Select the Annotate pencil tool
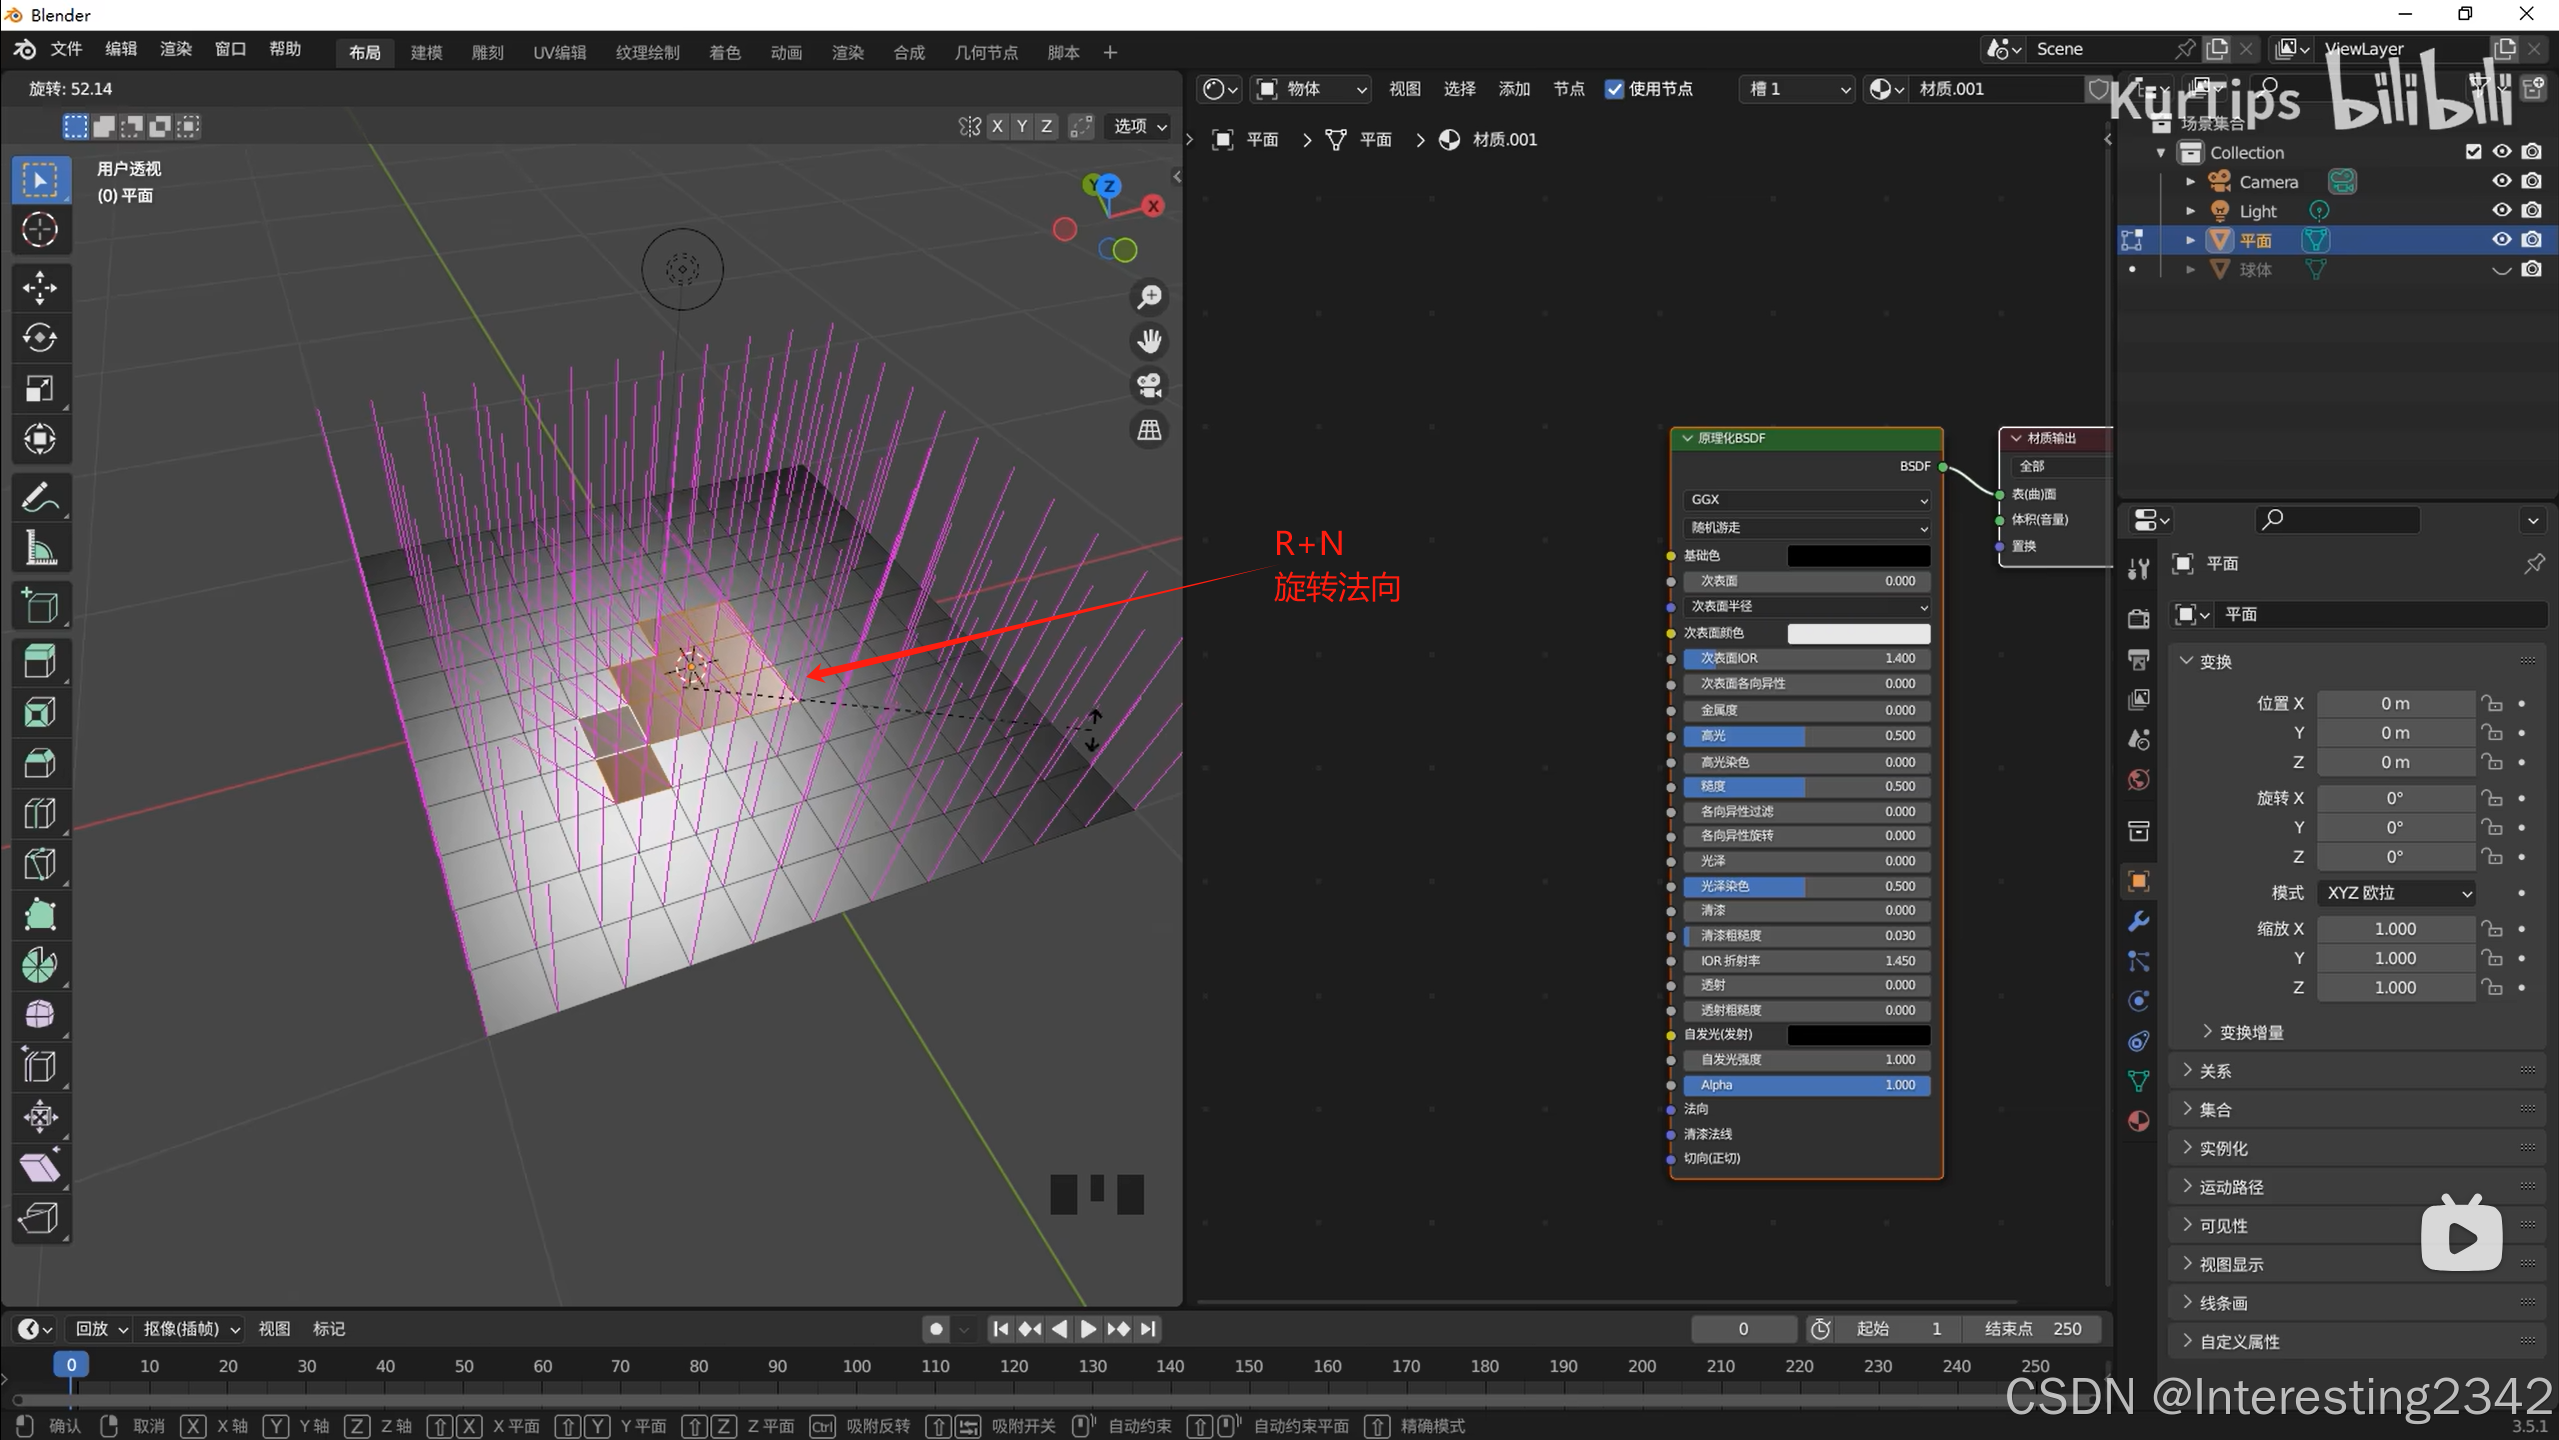 tap(40, 497)
